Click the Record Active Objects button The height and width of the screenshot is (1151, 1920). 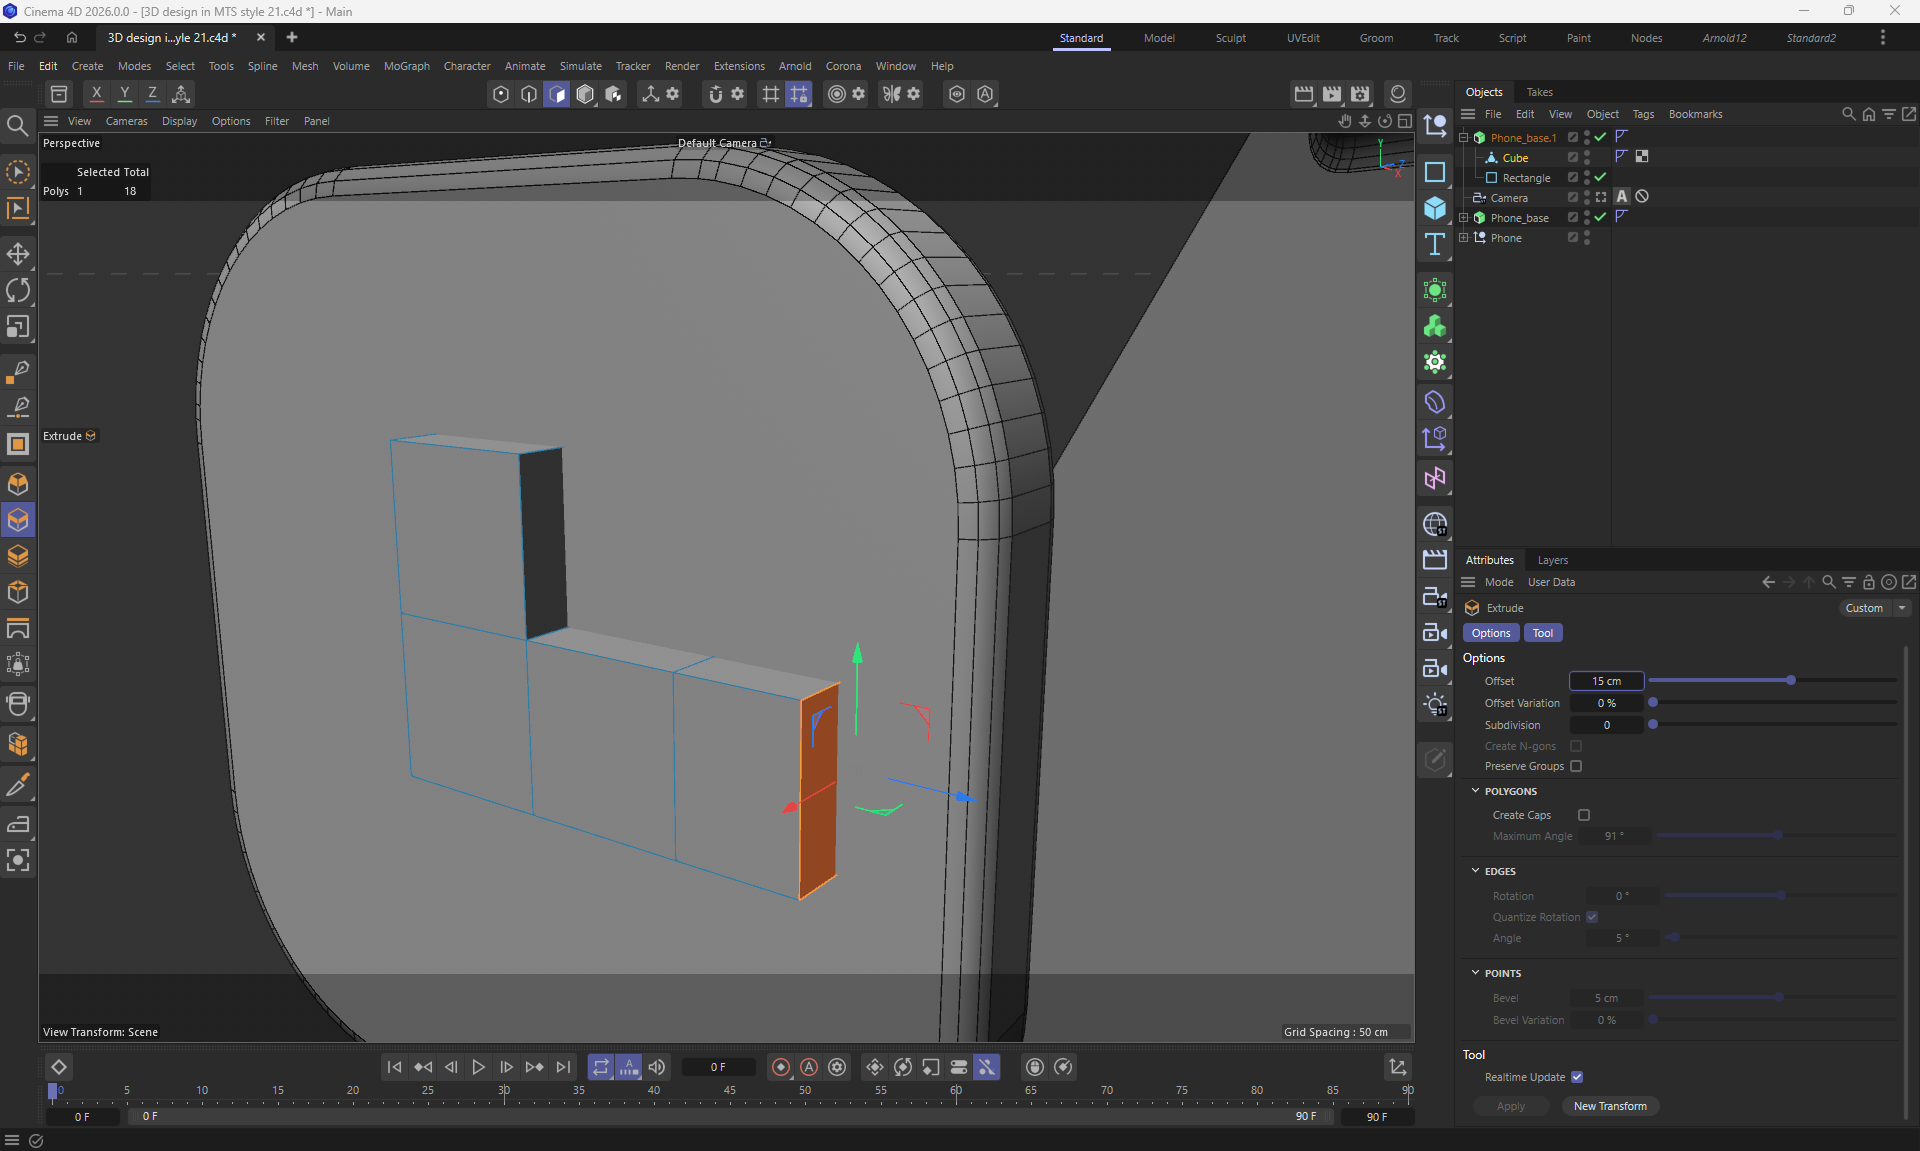click(x=781, y=1067)
